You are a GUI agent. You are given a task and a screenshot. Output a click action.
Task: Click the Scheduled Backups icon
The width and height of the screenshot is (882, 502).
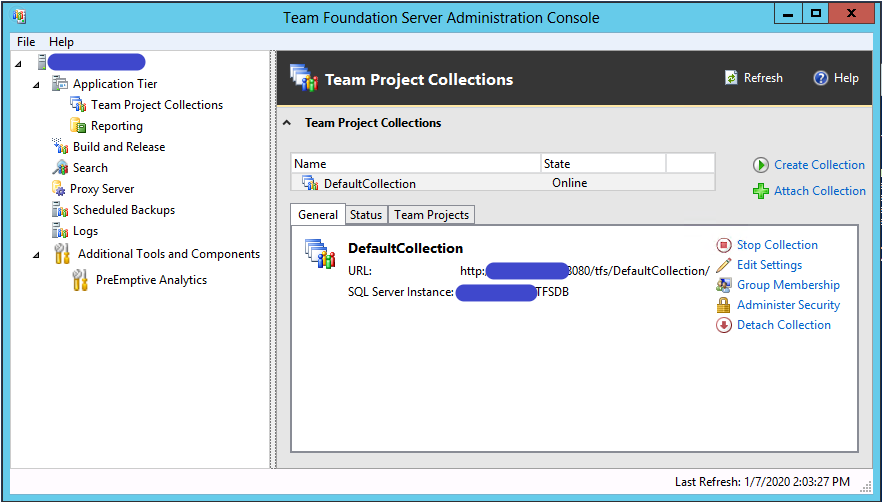pyautogui.click(x=60, y=210)
